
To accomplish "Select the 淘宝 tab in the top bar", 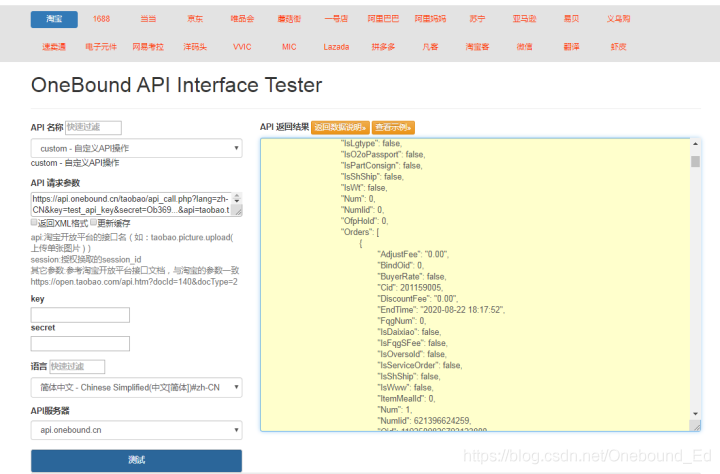I will tap(54, 19).
